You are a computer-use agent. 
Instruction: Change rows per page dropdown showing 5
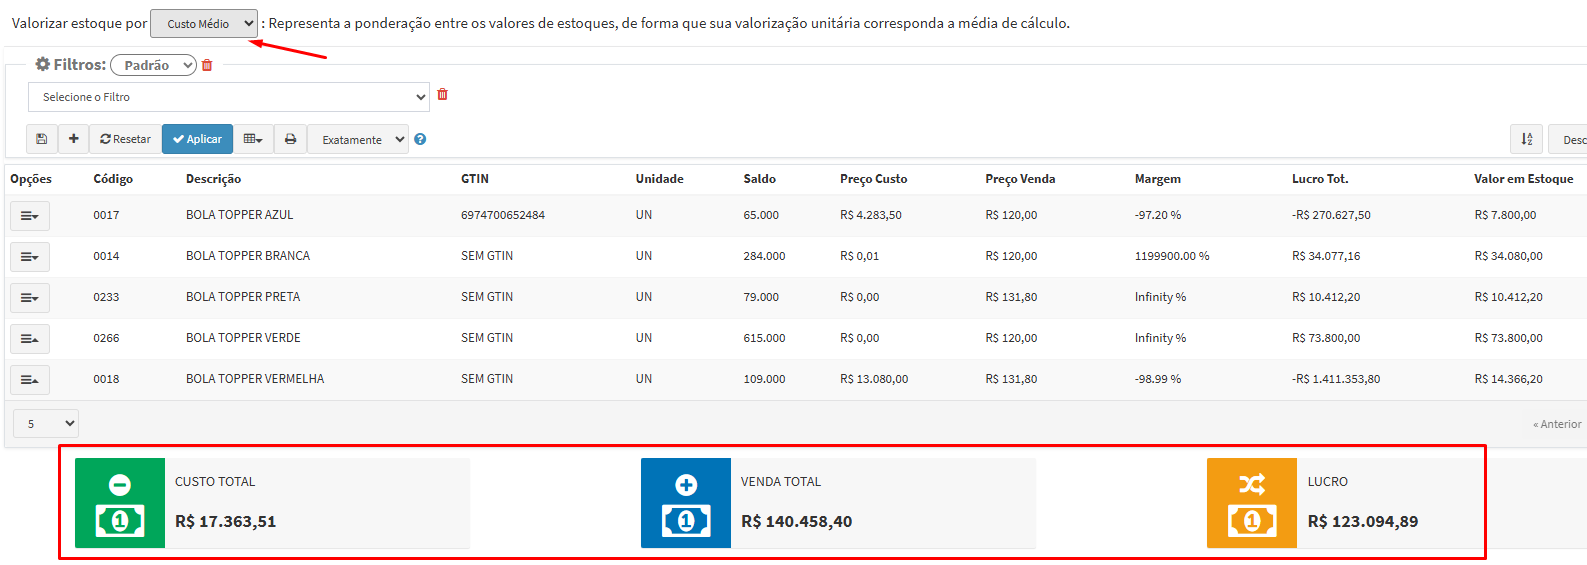click(x=46, y=424)
